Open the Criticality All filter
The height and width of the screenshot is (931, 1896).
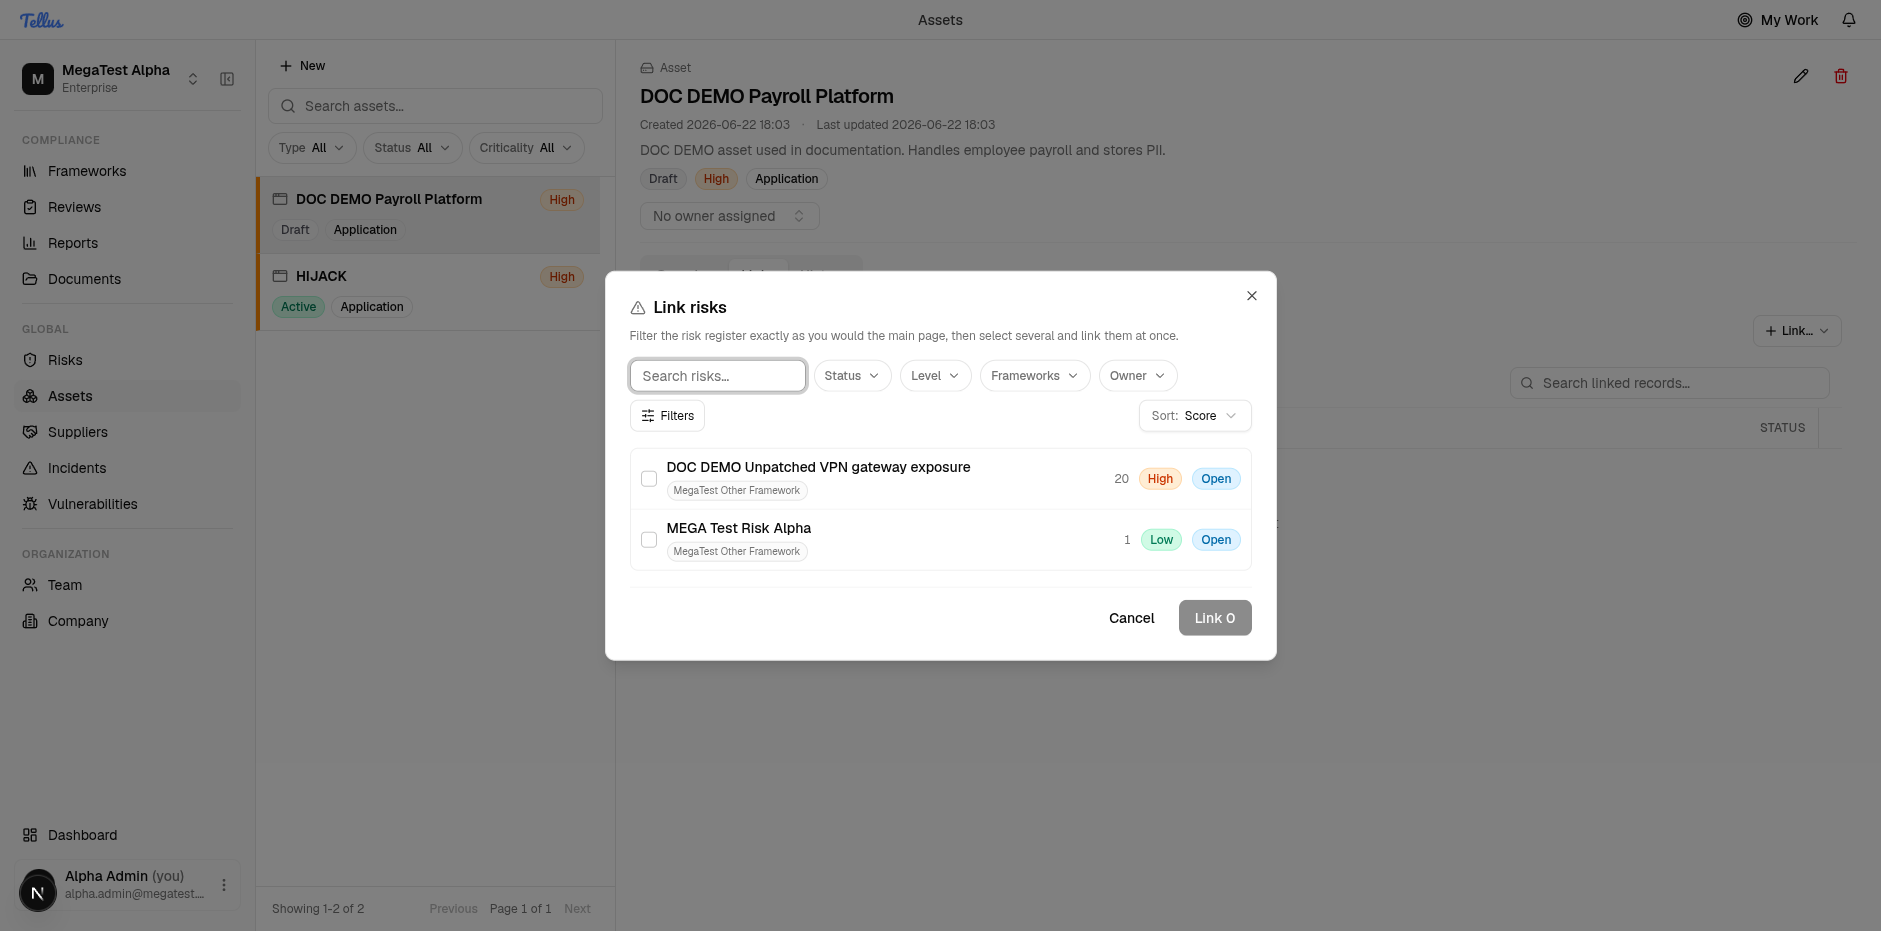pos(526,148)
